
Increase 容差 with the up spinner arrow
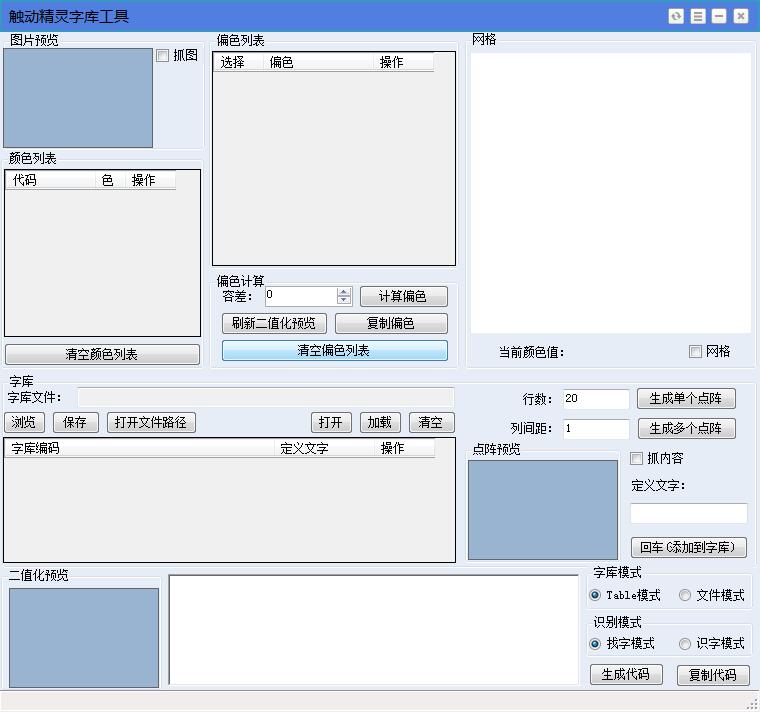[344, 292]
